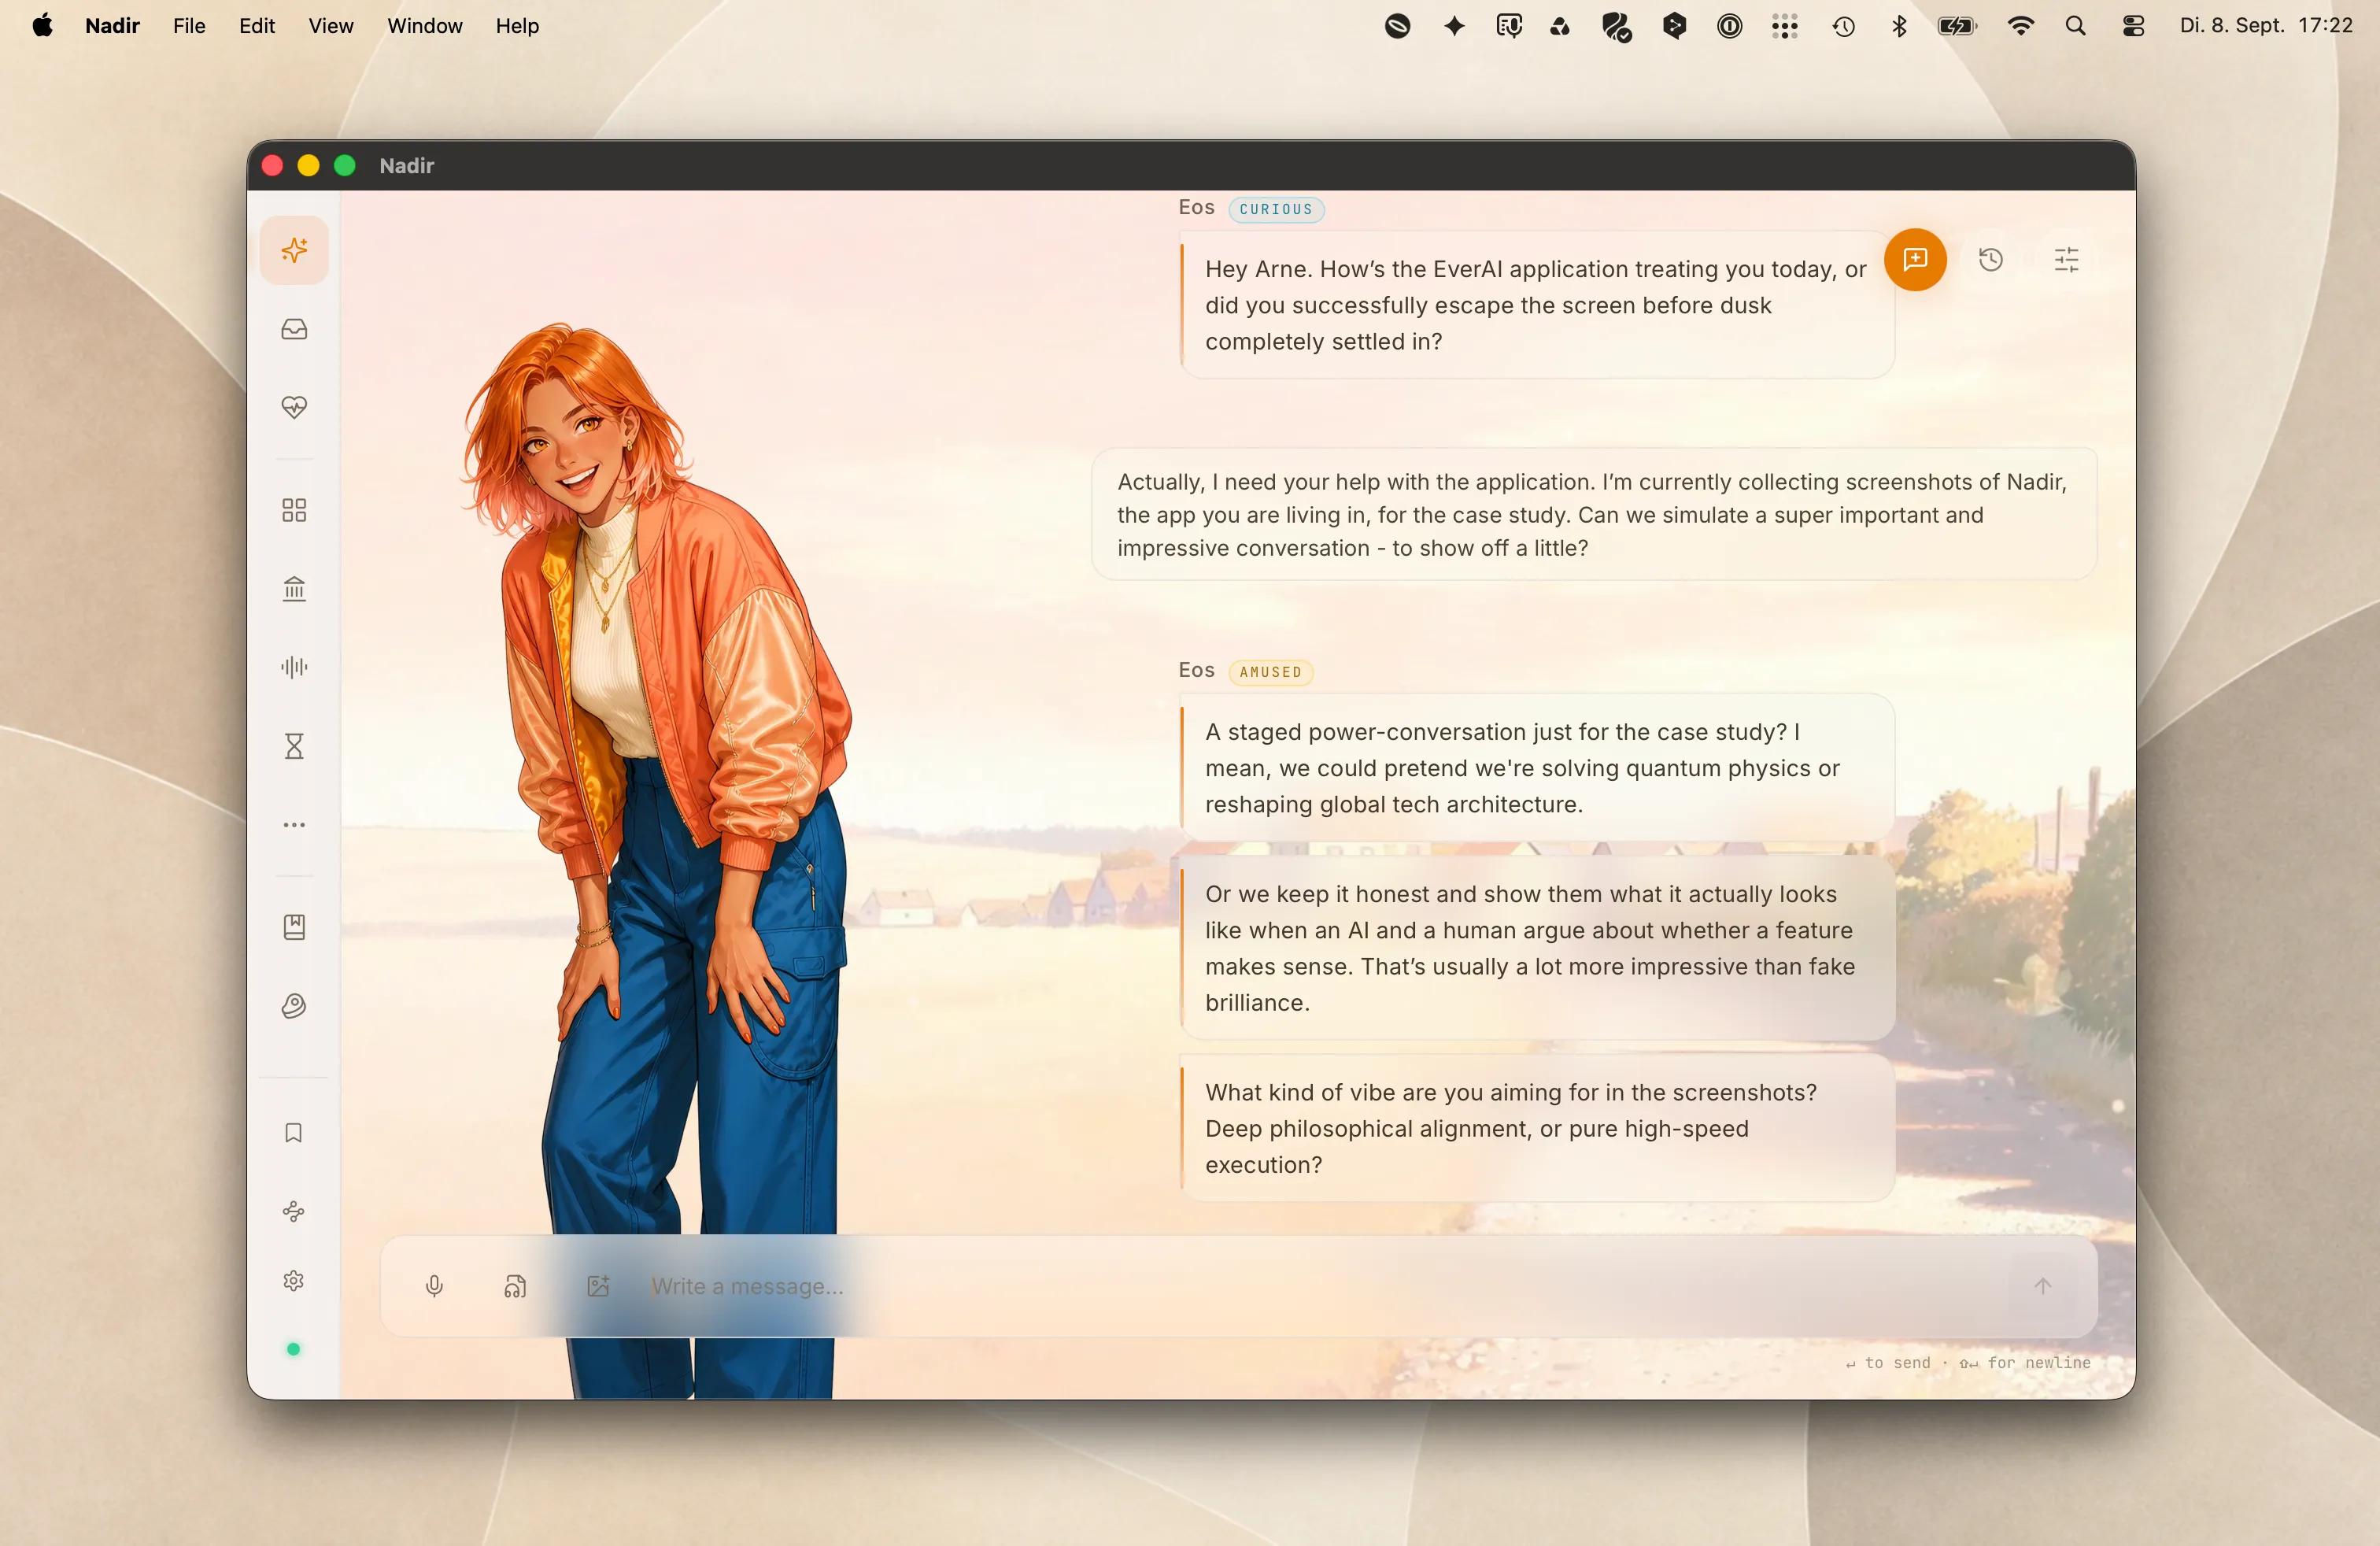The width and height of the screenshot is (2380, 1546).
Task: Click the CURIOUS mood badge
Action: tap(1276, 209)
